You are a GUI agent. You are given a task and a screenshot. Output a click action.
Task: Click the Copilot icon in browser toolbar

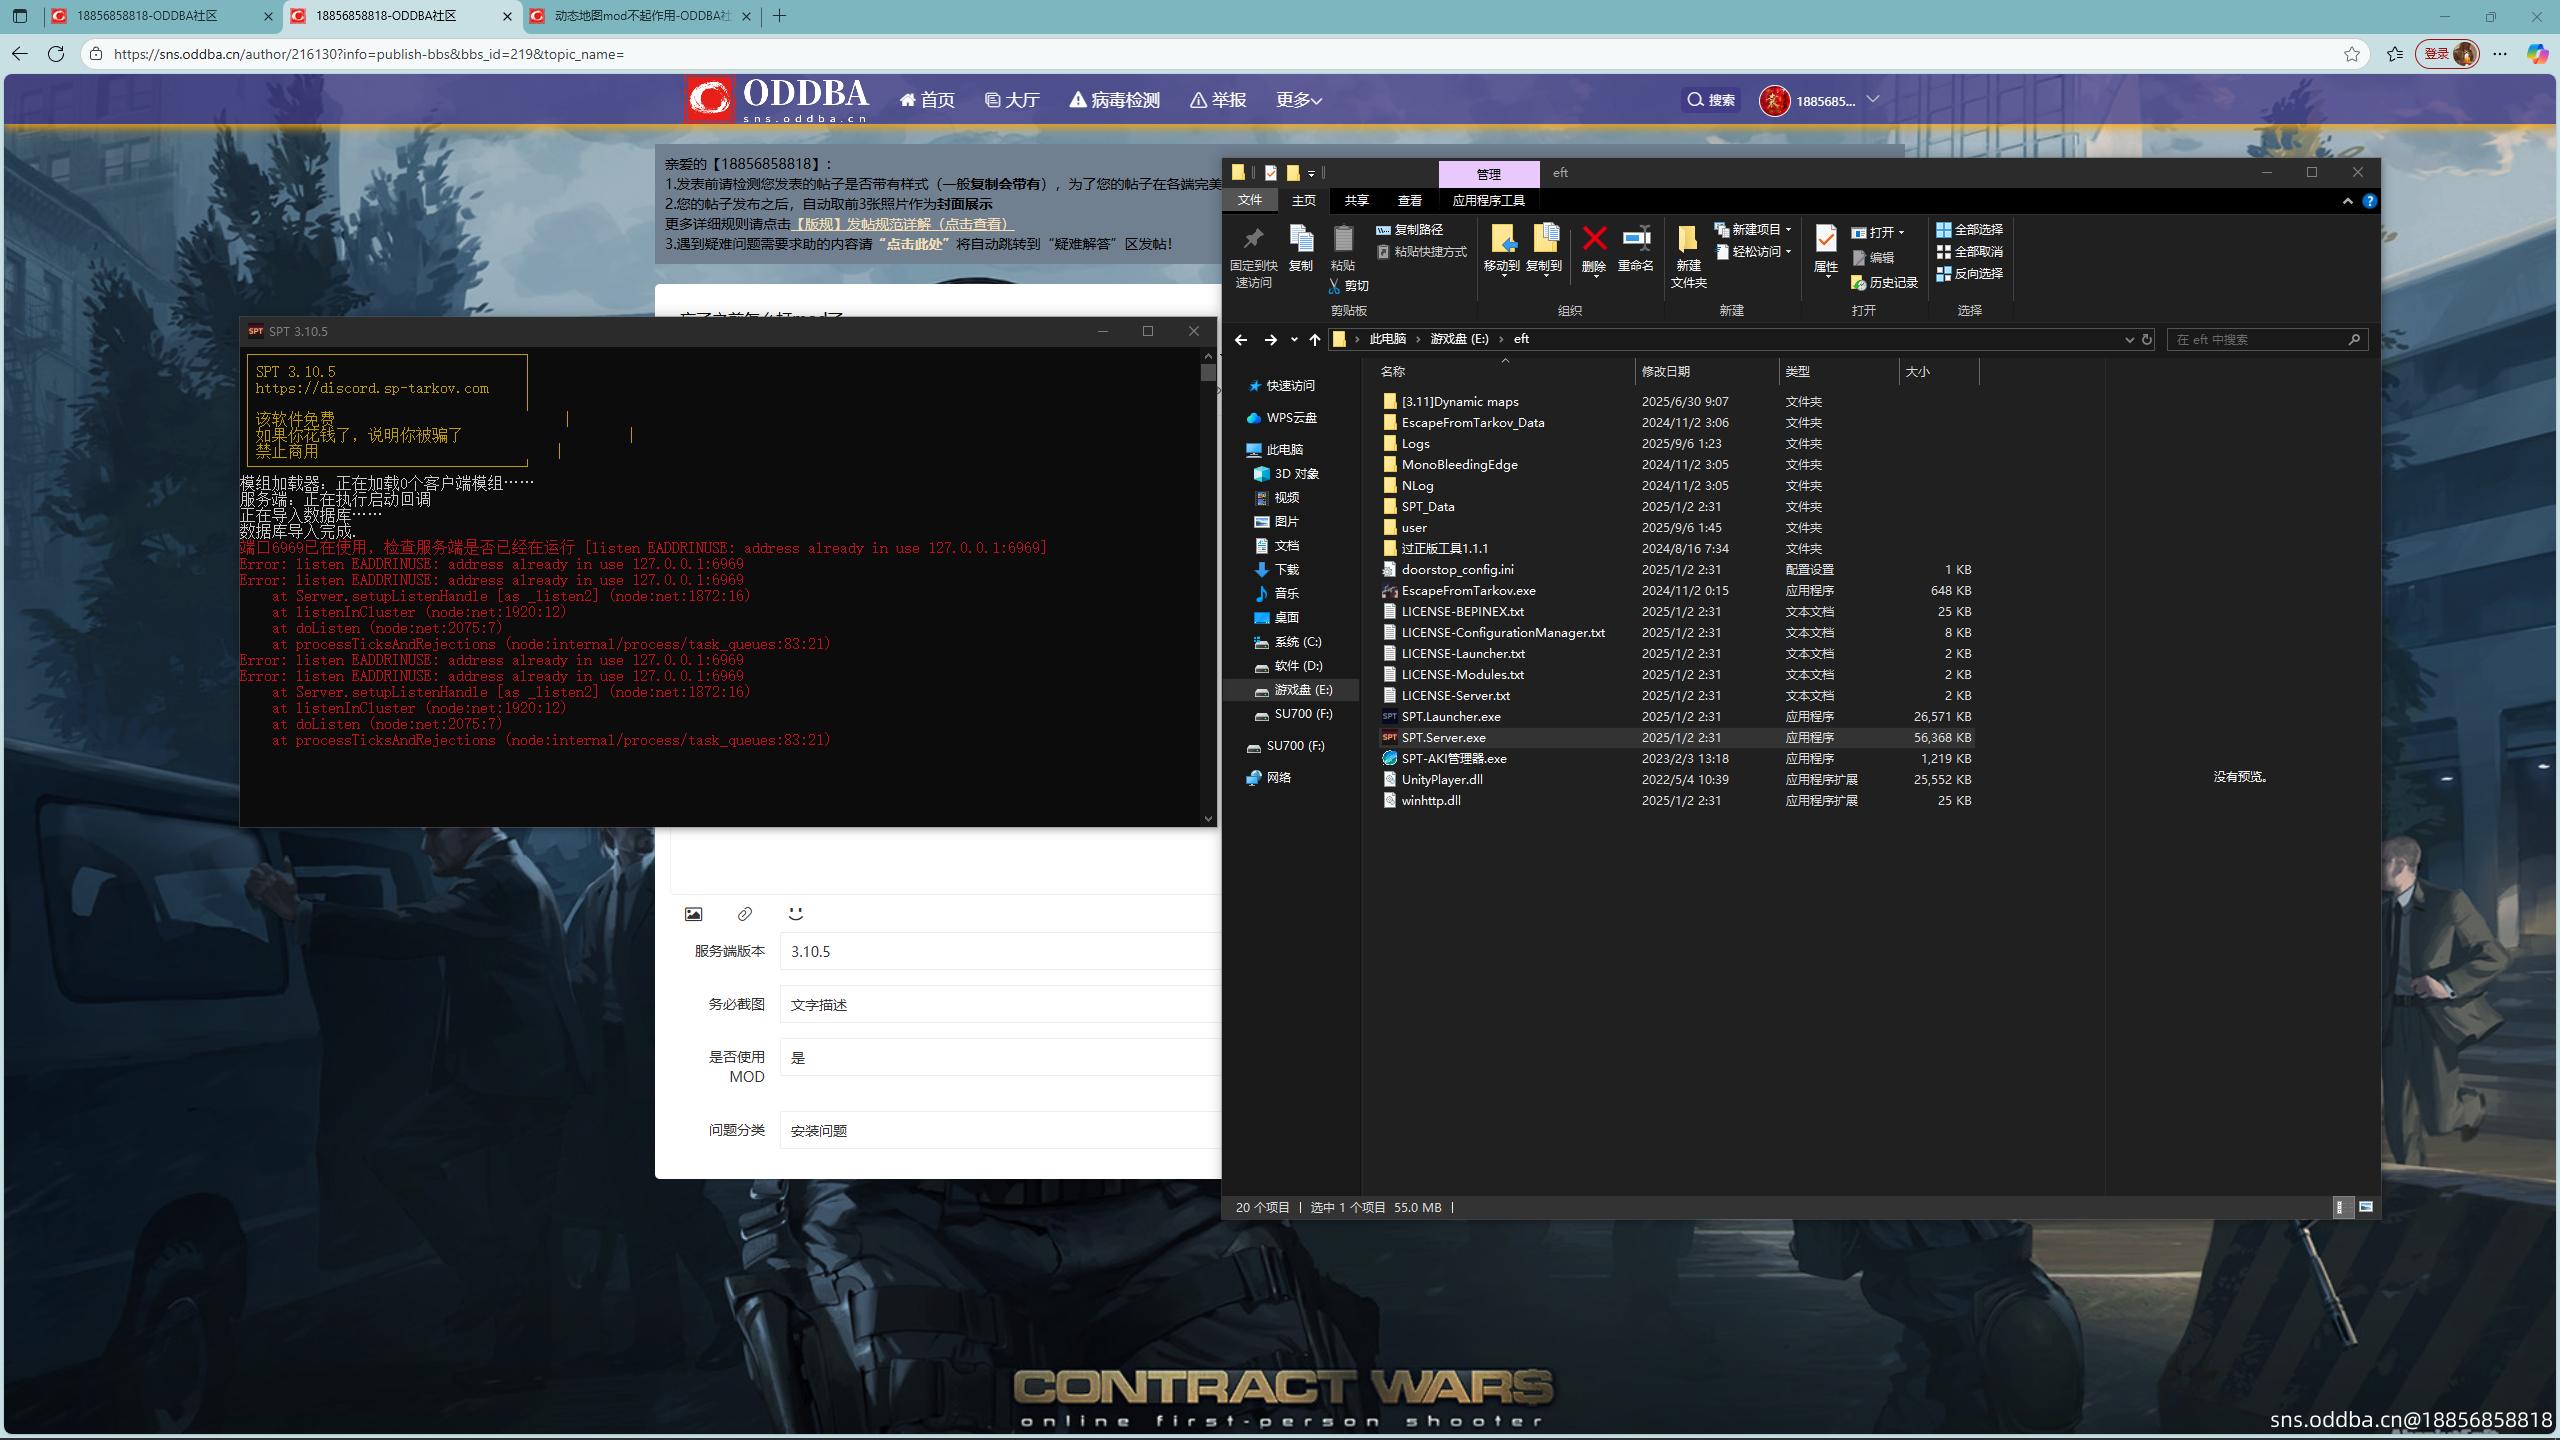tap(2536, 54)
